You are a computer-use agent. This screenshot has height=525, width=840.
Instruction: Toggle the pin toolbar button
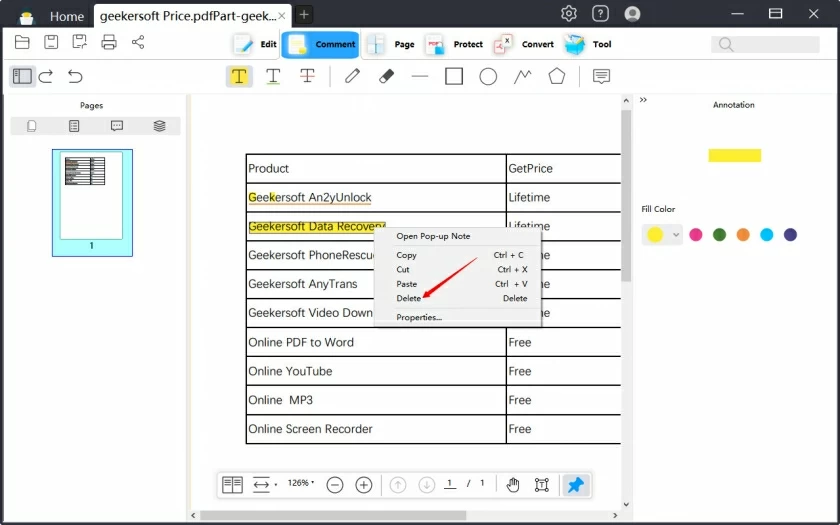[575, 485]
